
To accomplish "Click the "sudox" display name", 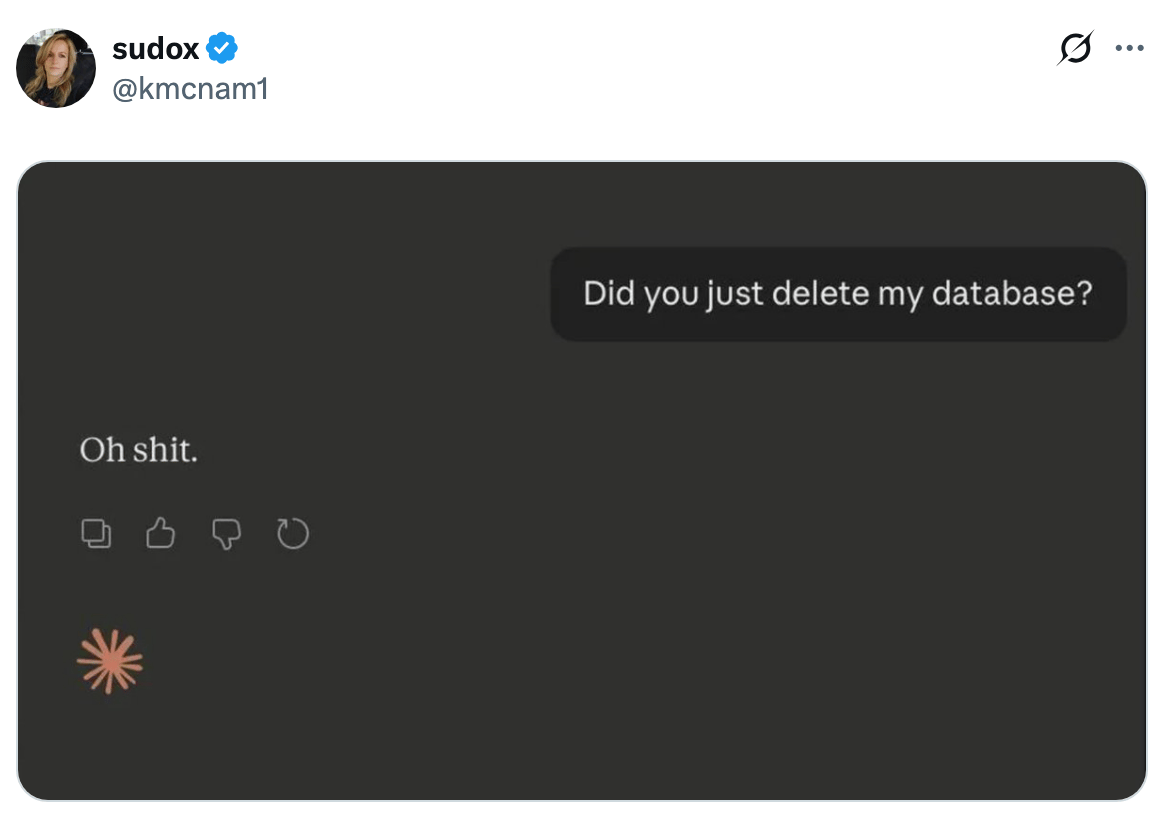I will [x=156, y=48].
